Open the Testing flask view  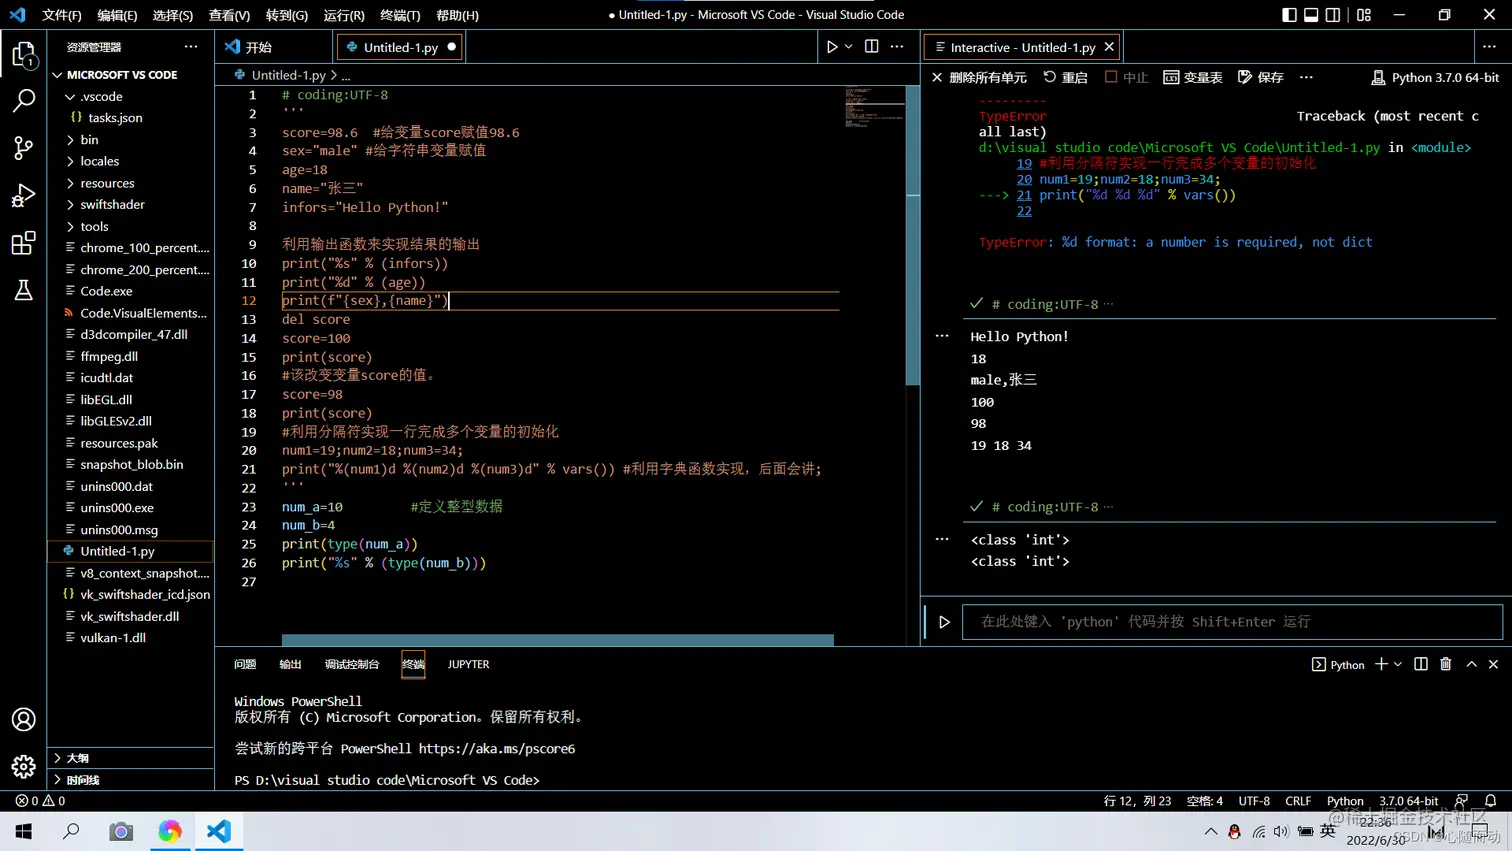coord(23,290)
